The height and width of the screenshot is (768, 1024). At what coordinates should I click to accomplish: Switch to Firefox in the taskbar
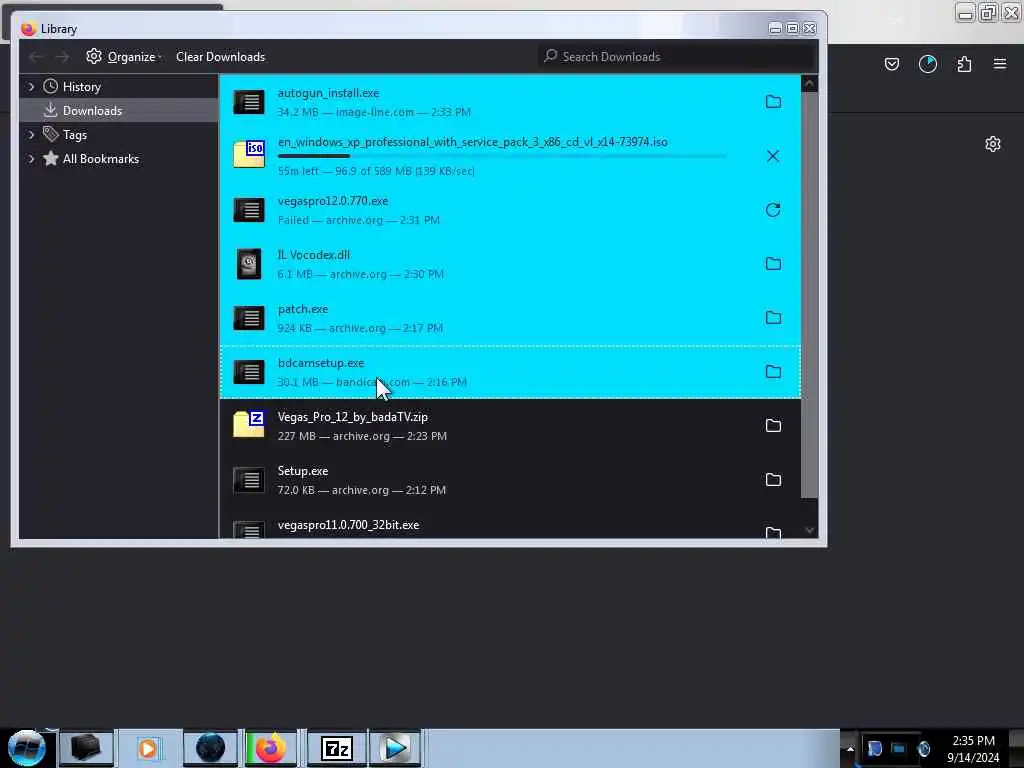(x=271, y=748)
